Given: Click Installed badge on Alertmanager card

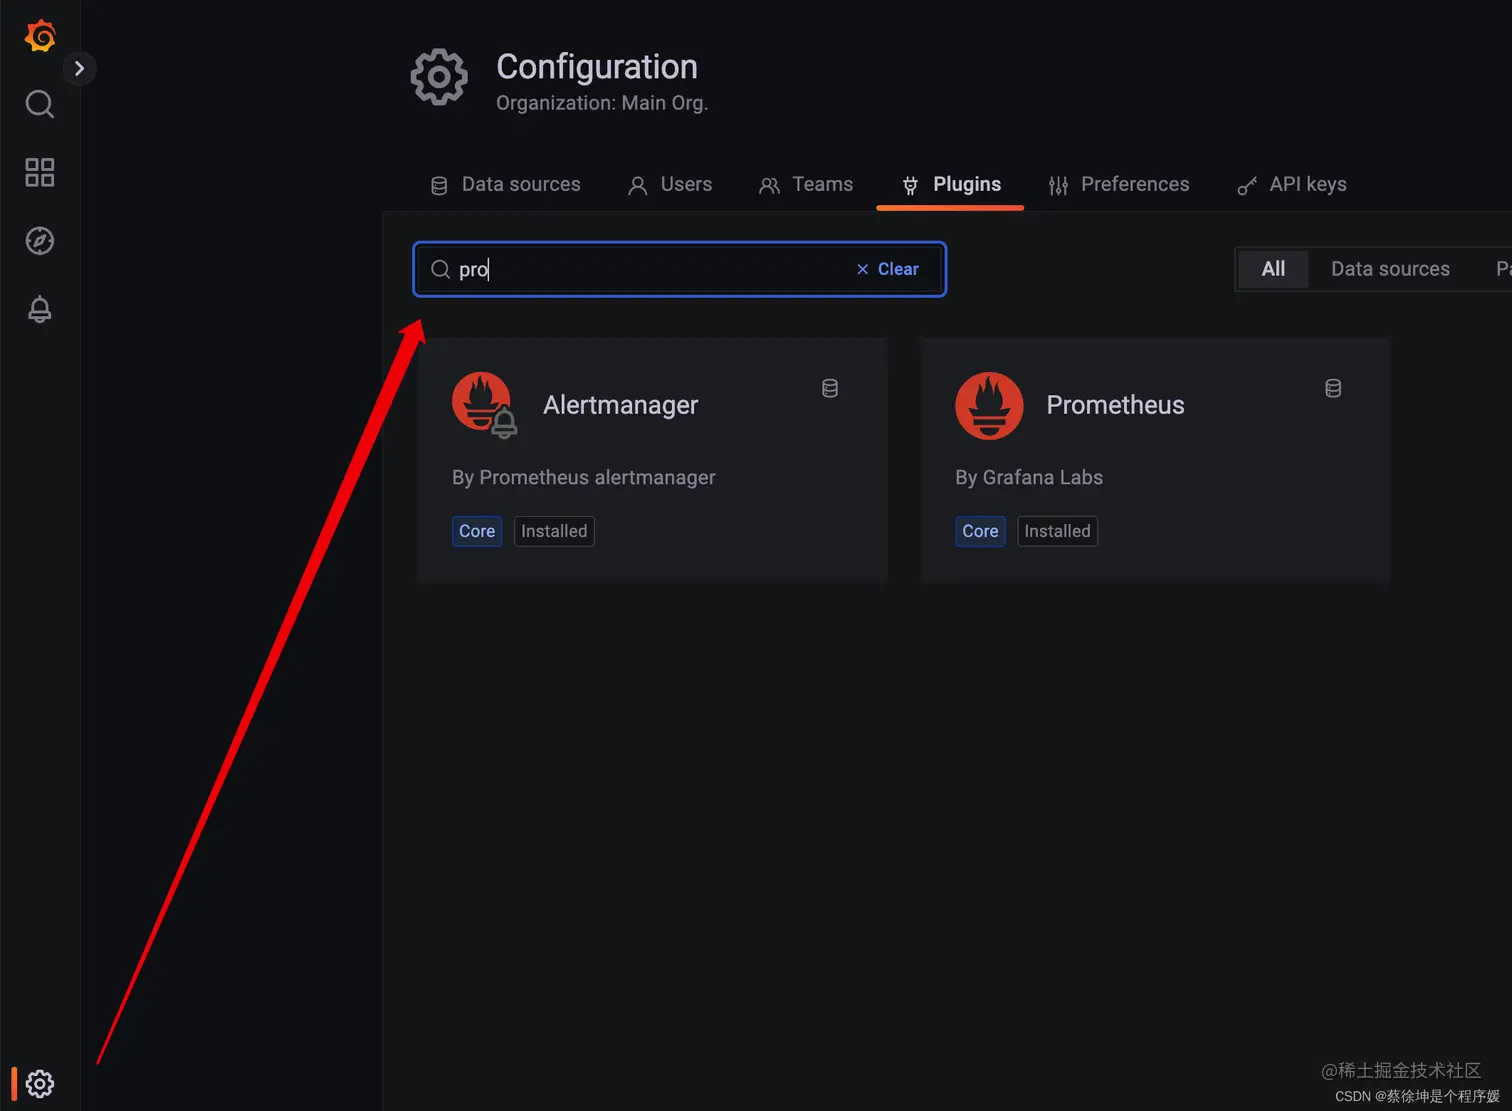Looking at the screenshot, I should (554, 531).
